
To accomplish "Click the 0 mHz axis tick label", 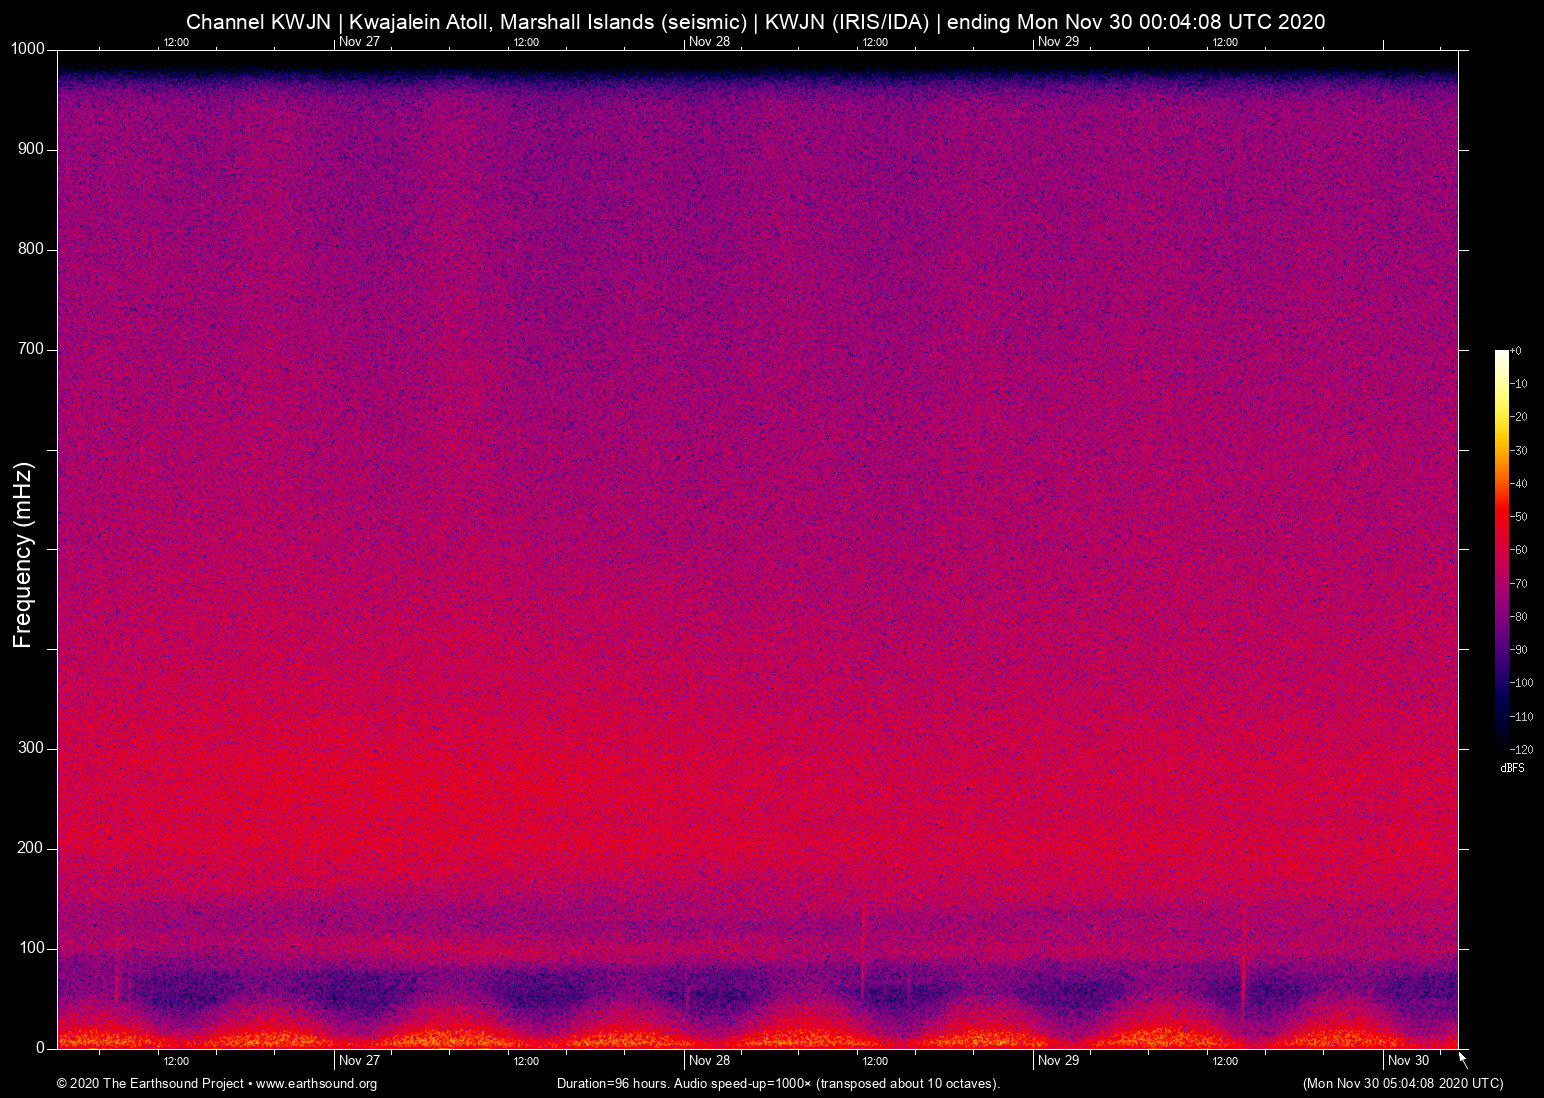I will (x=41, y=1047).
